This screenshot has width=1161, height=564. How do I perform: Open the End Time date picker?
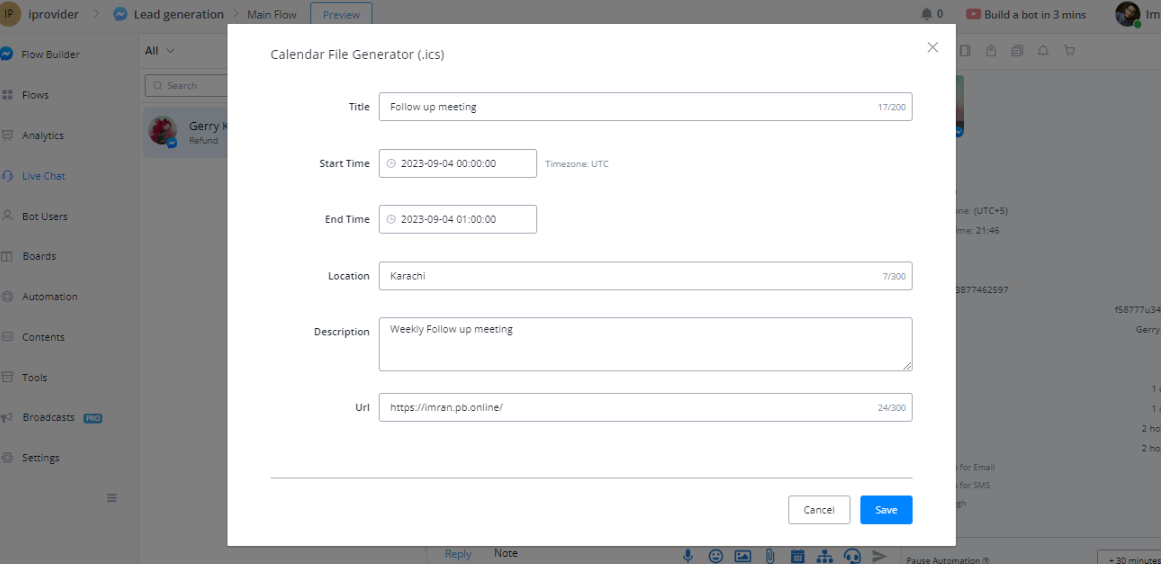(x=457, y=220)
